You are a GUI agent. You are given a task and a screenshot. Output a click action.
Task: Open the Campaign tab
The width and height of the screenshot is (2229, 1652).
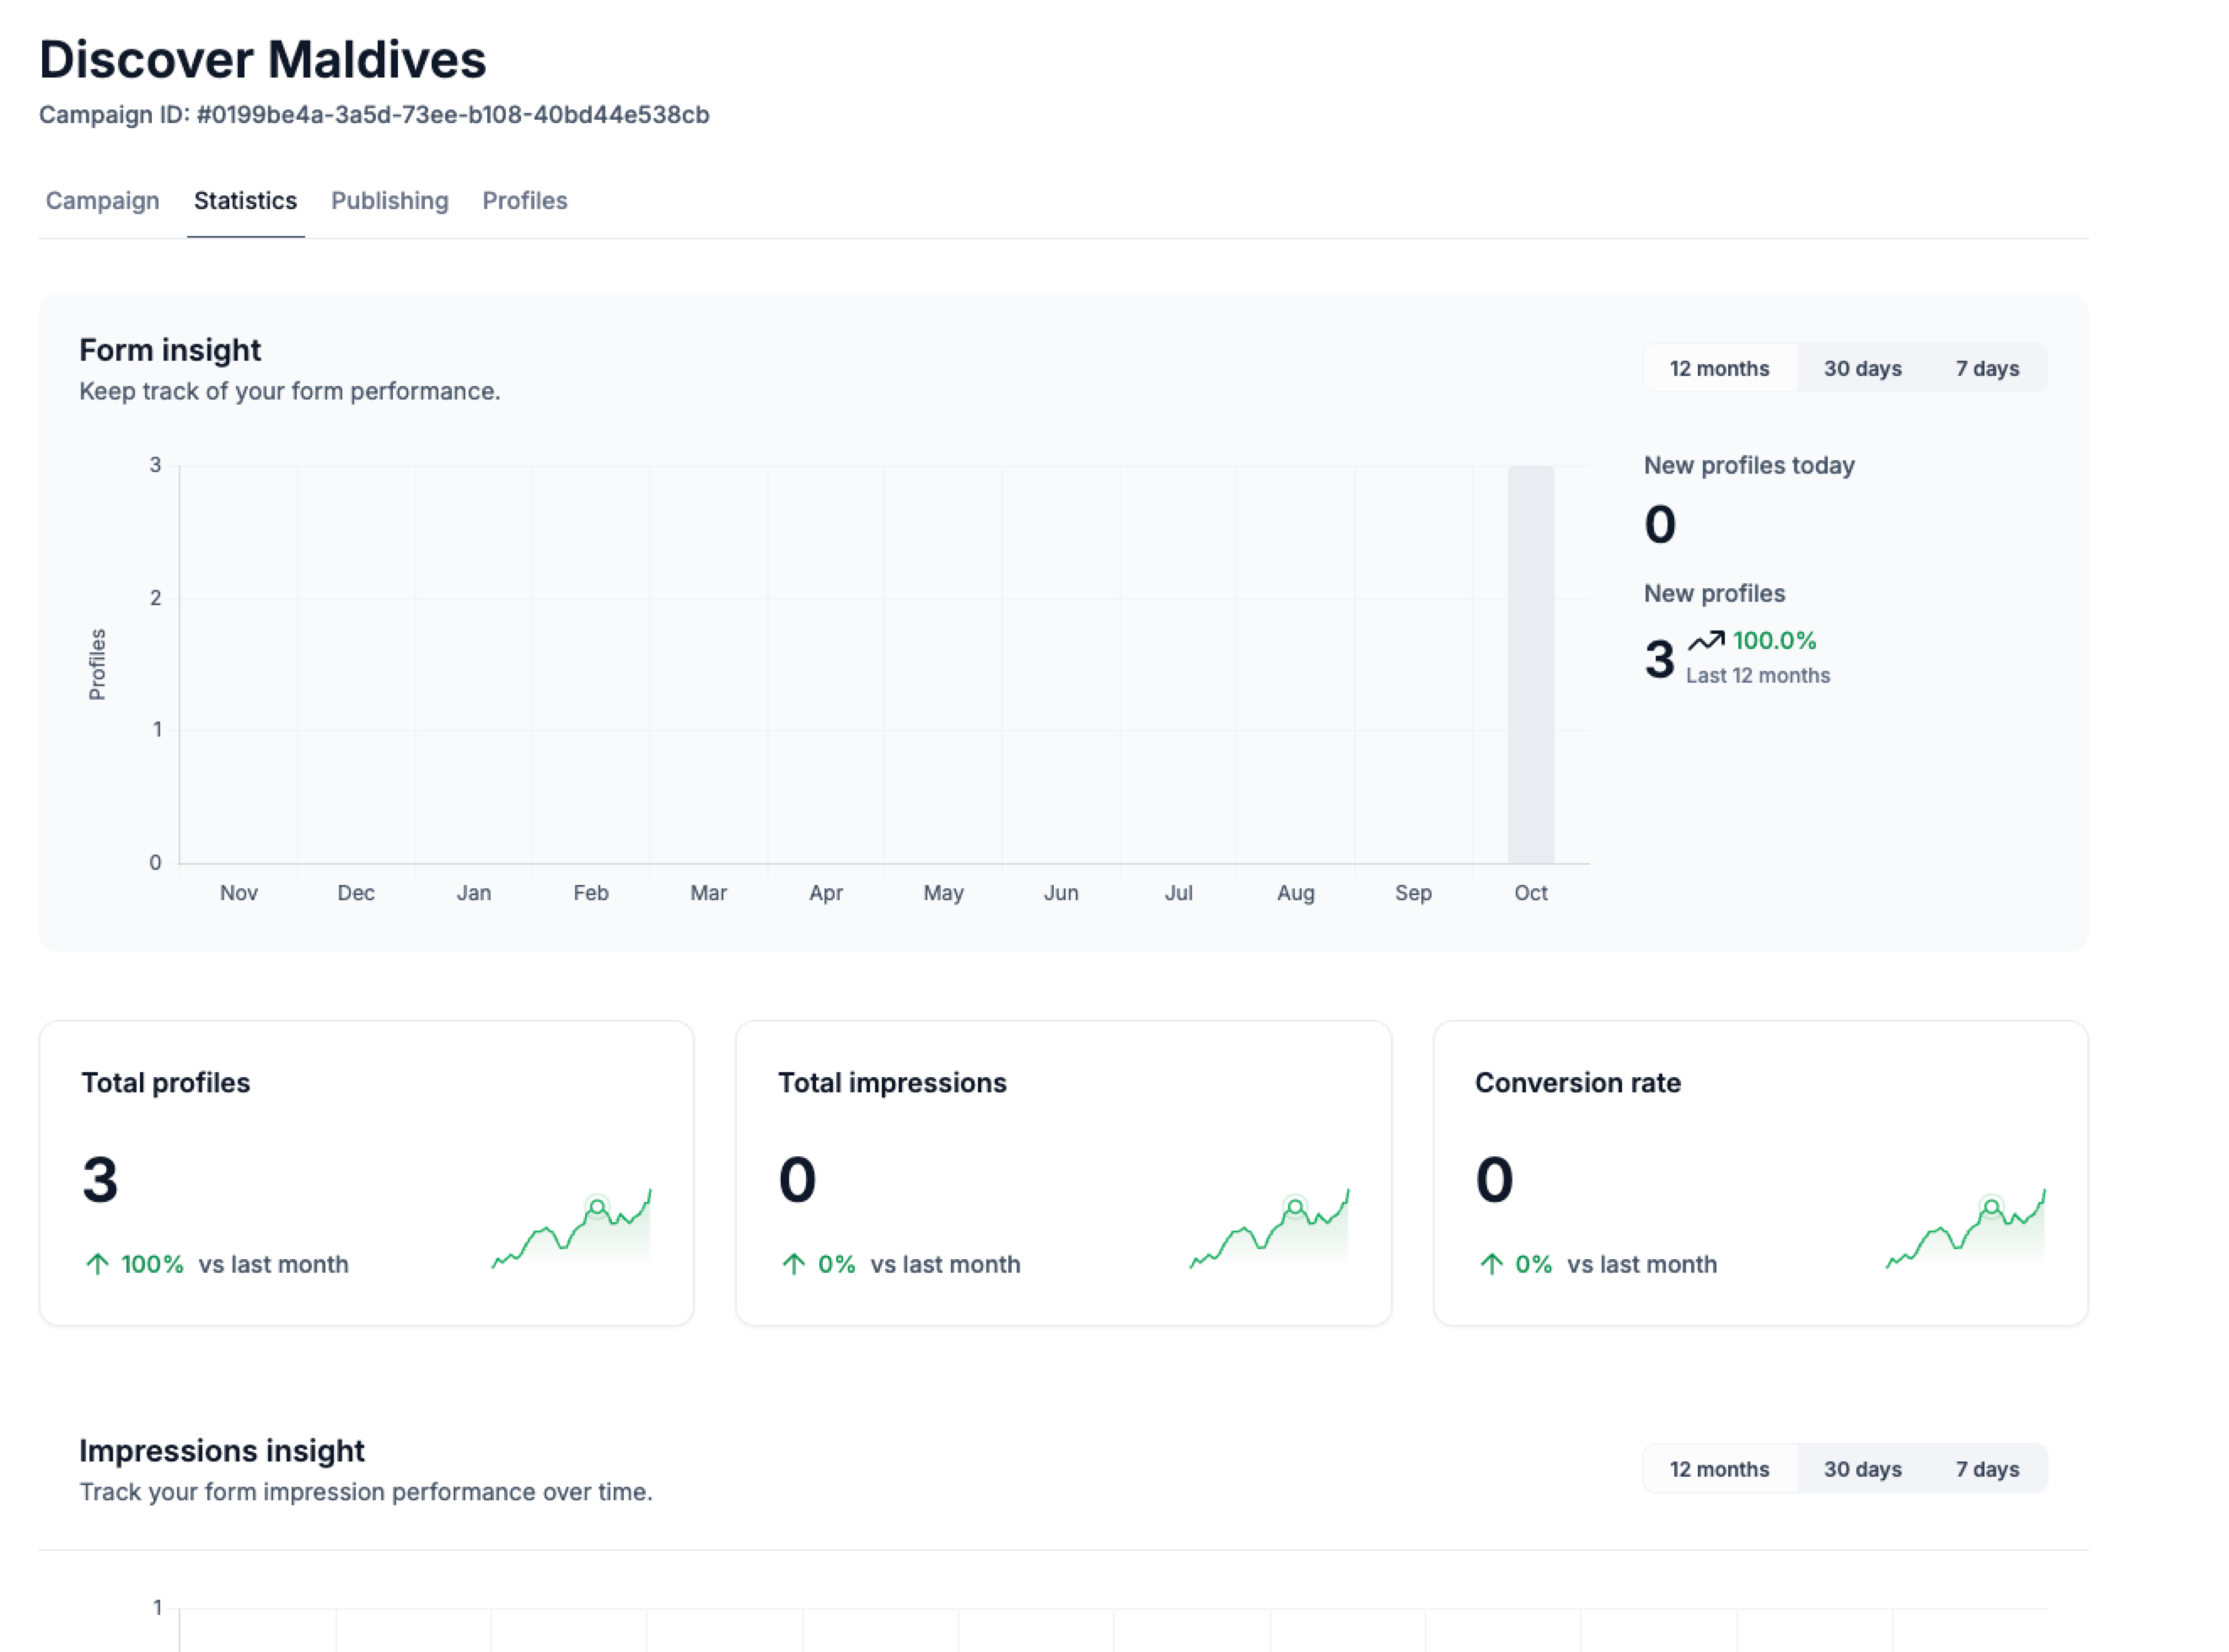[x=102, y=201]
